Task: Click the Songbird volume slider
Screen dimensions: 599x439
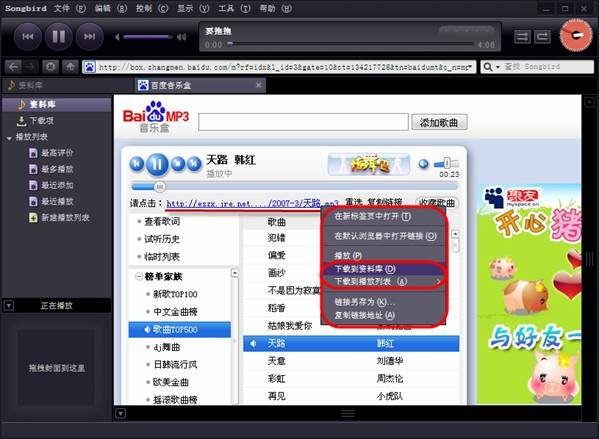Action: pos(147,37)
